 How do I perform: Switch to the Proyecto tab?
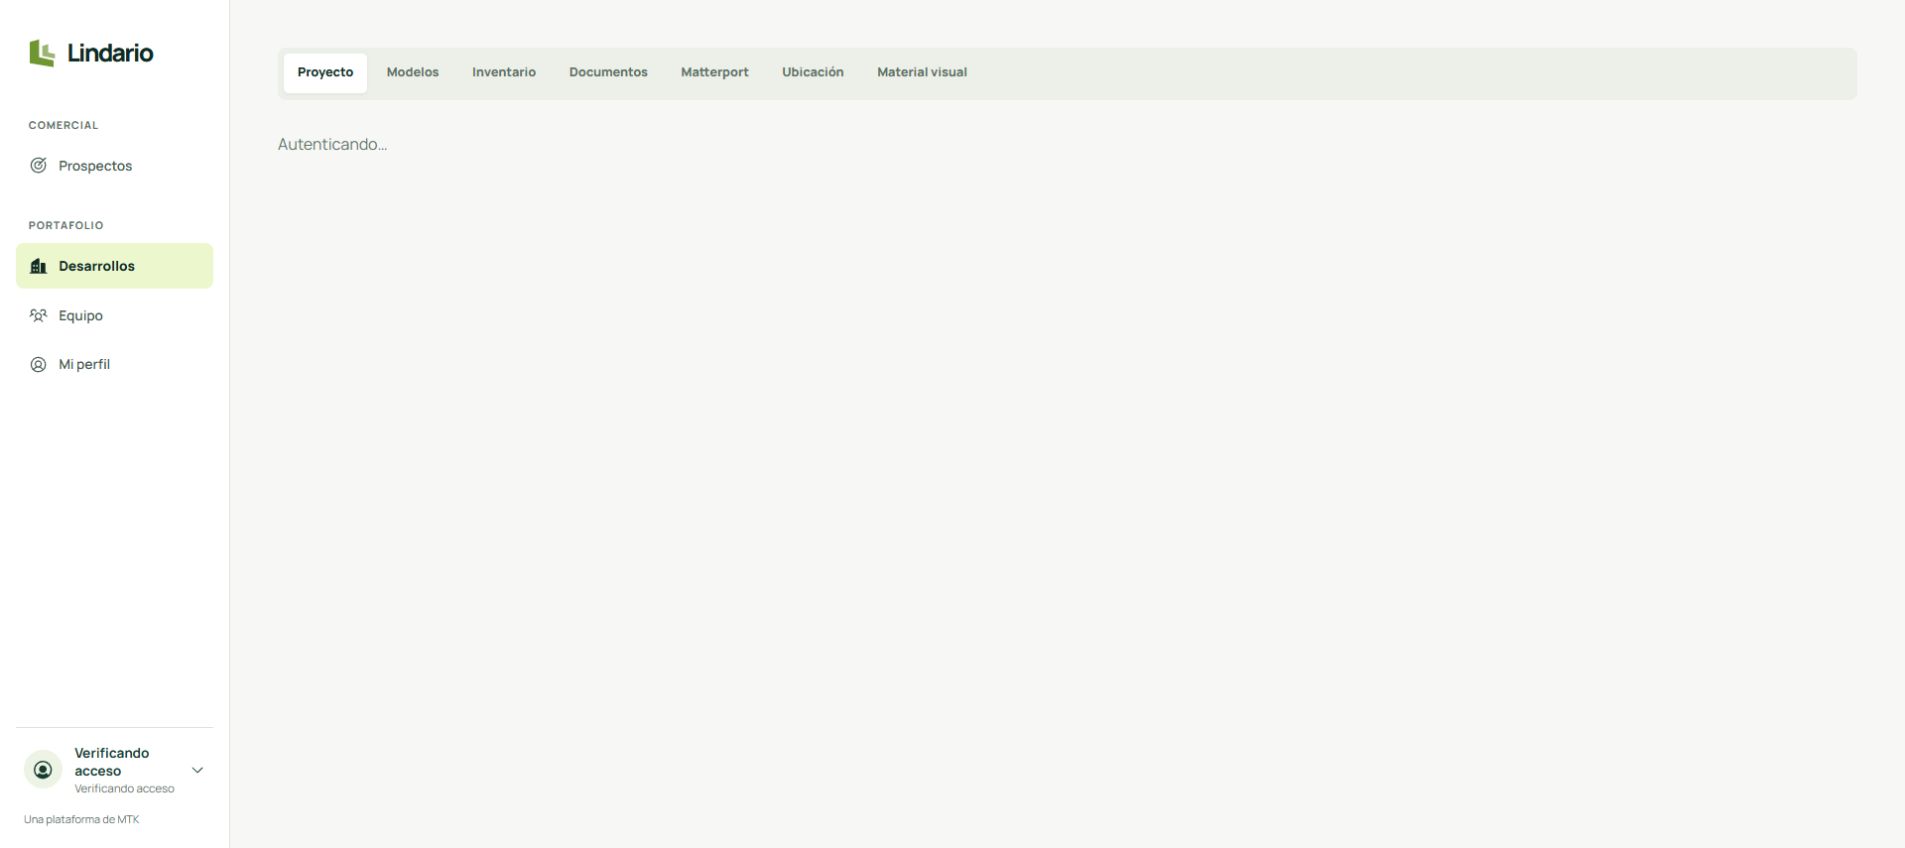click(325, 73)
